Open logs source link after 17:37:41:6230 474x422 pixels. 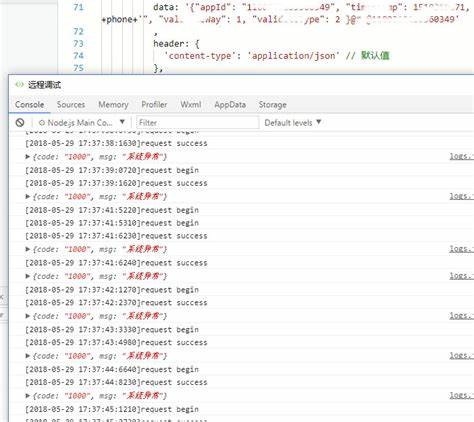[462, 249]
